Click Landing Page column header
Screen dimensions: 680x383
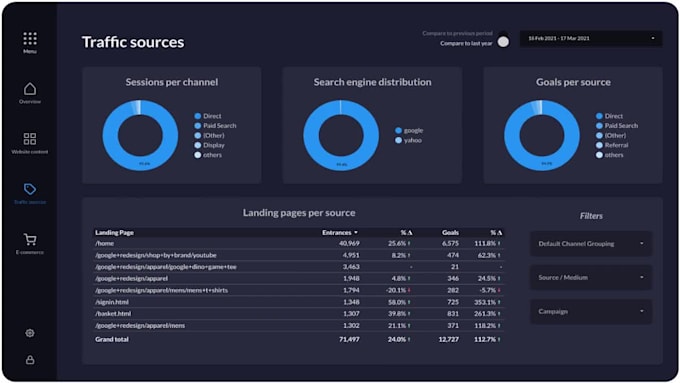point(114,233)
